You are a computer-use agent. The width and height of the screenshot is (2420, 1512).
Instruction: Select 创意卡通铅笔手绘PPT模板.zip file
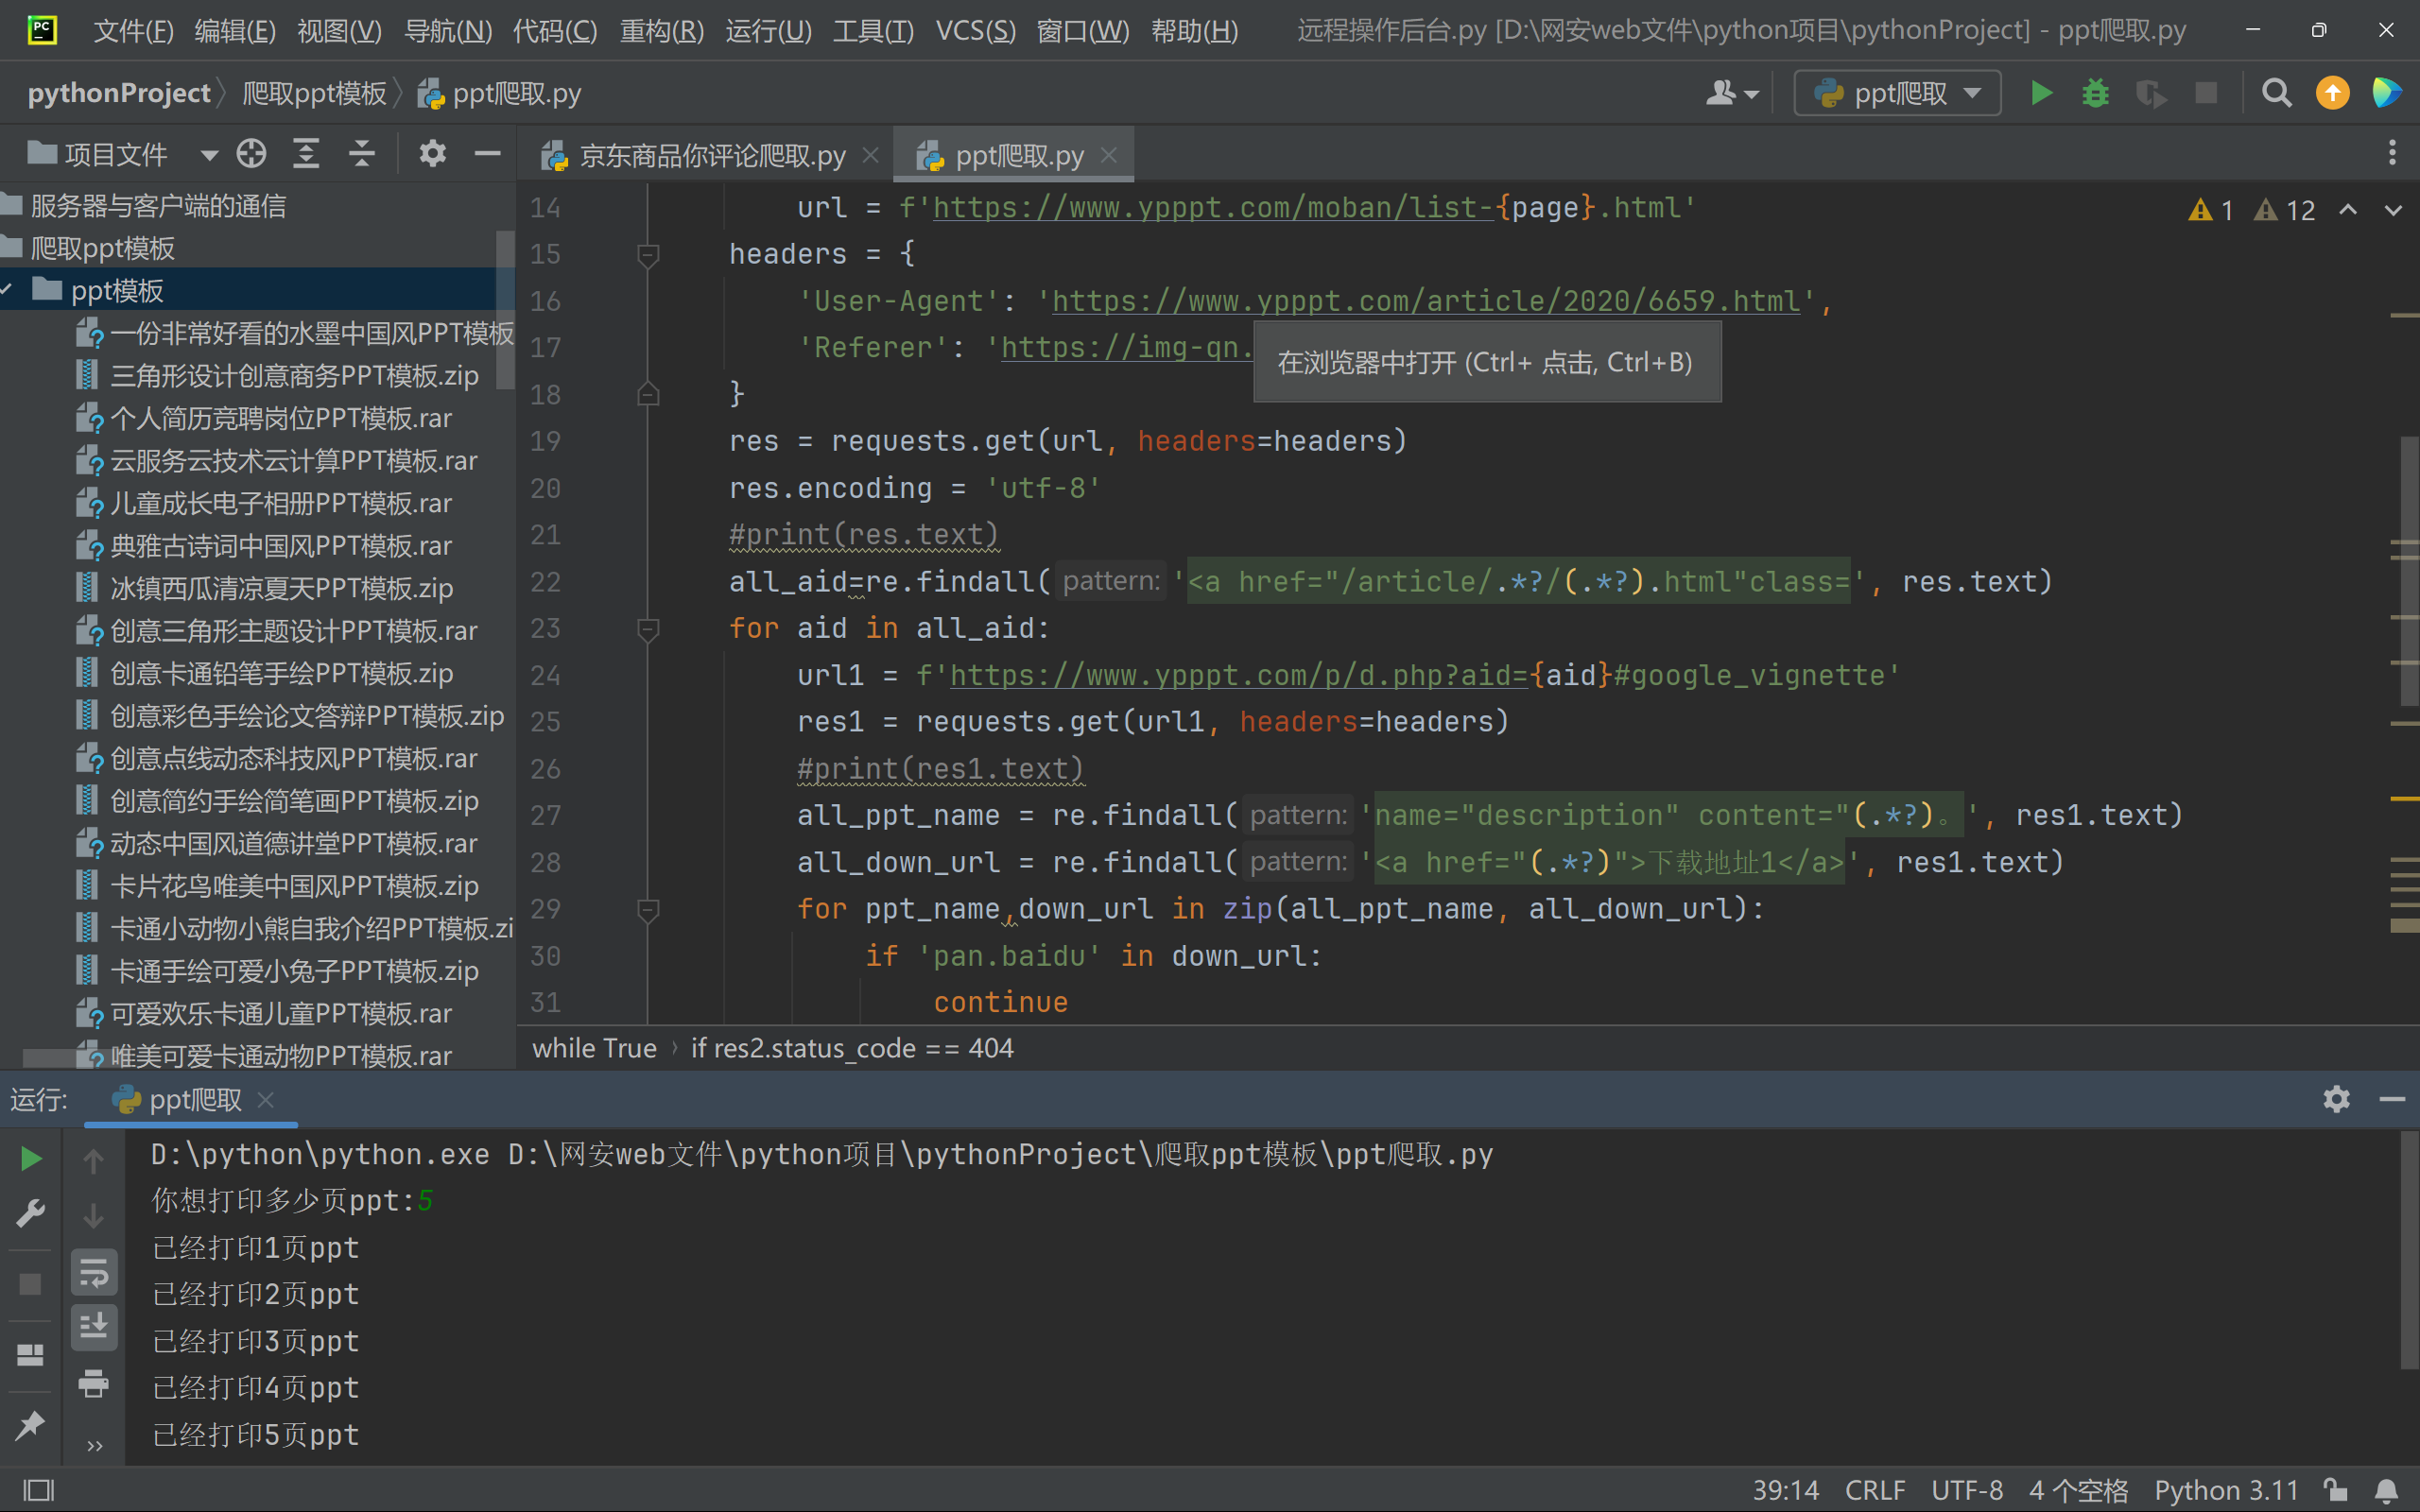coord(281,673)
